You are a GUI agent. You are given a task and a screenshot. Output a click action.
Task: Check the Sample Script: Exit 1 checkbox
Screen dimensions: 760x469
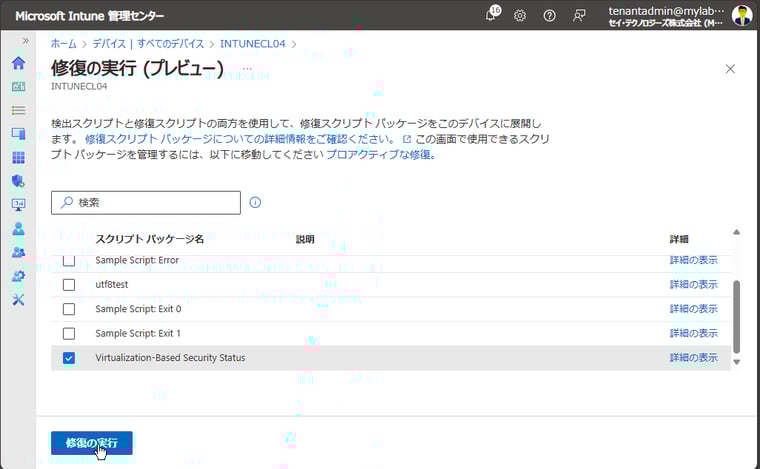click(69, 333)
